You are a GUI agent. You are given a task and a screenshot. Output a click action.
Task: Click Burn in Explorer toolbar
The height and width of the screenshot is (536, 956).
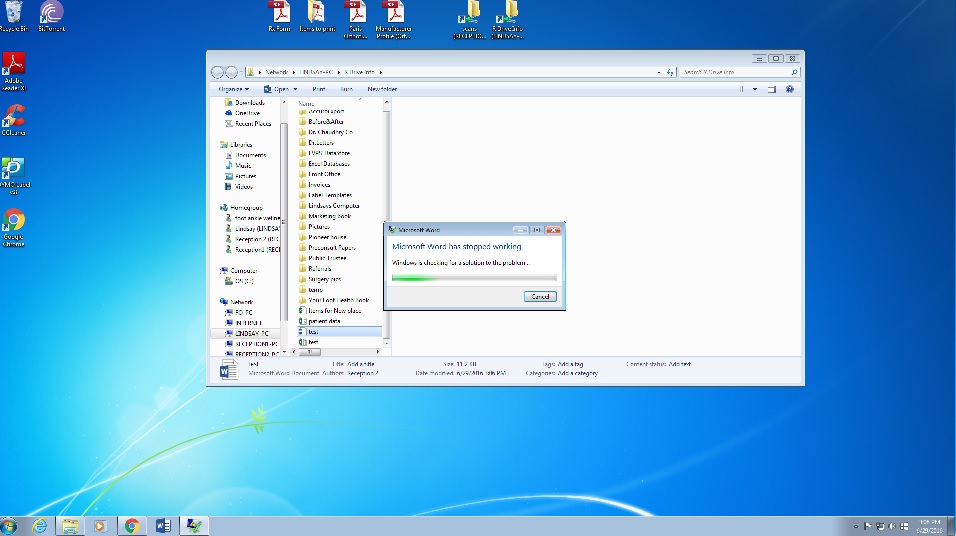pos(346,89)
